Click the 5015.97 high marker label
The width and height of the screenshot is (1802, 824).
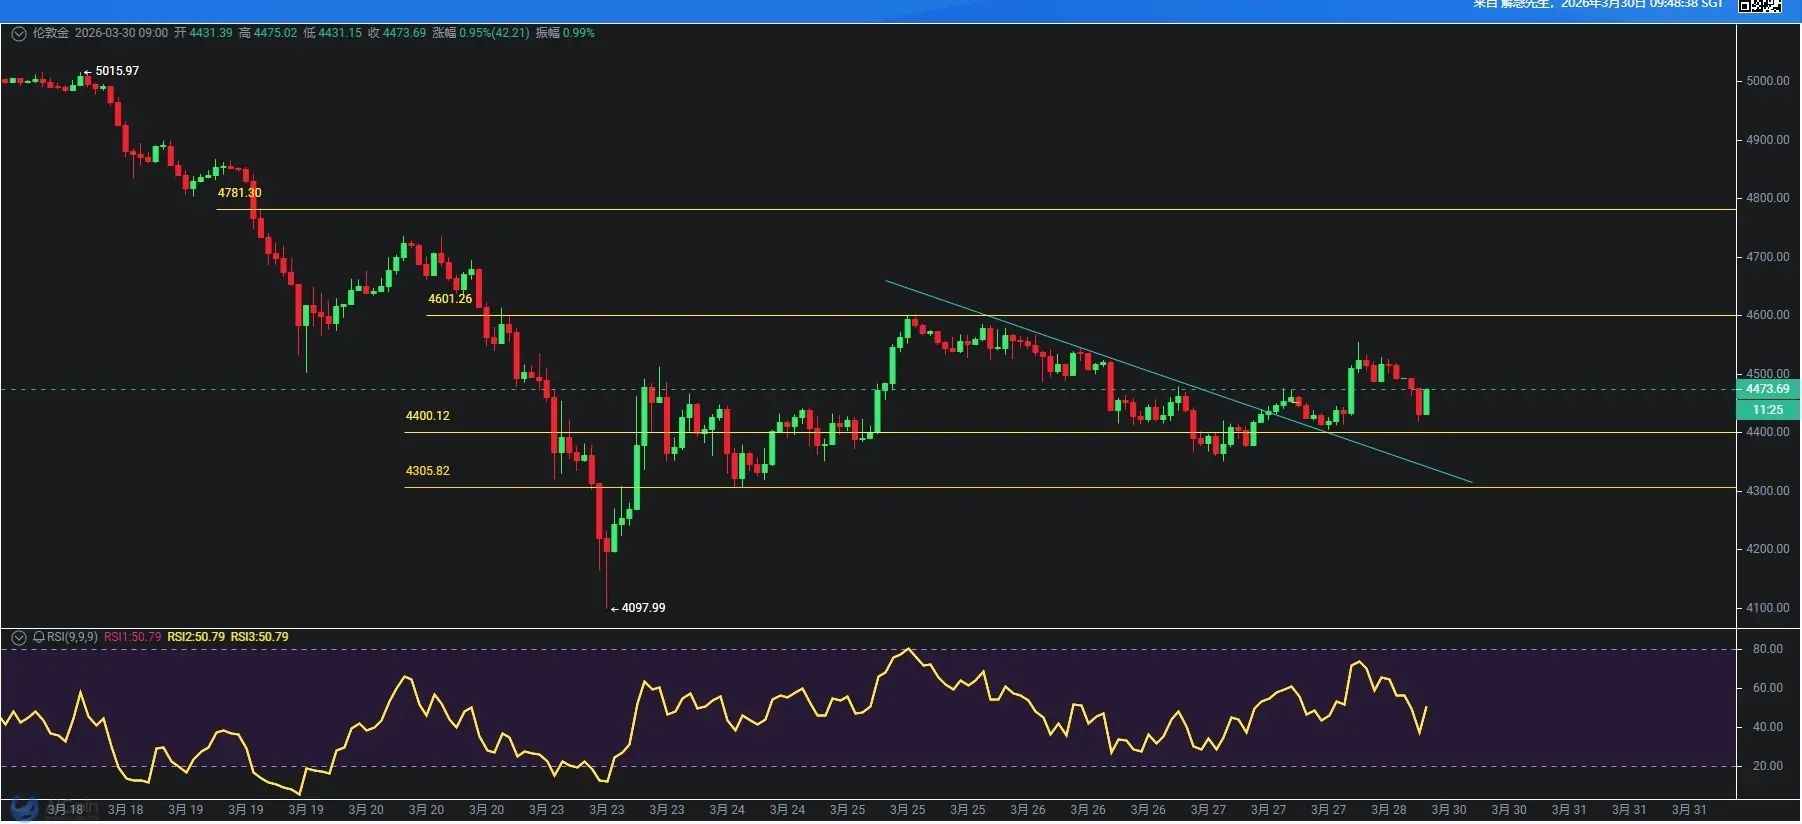pos(117,71)
